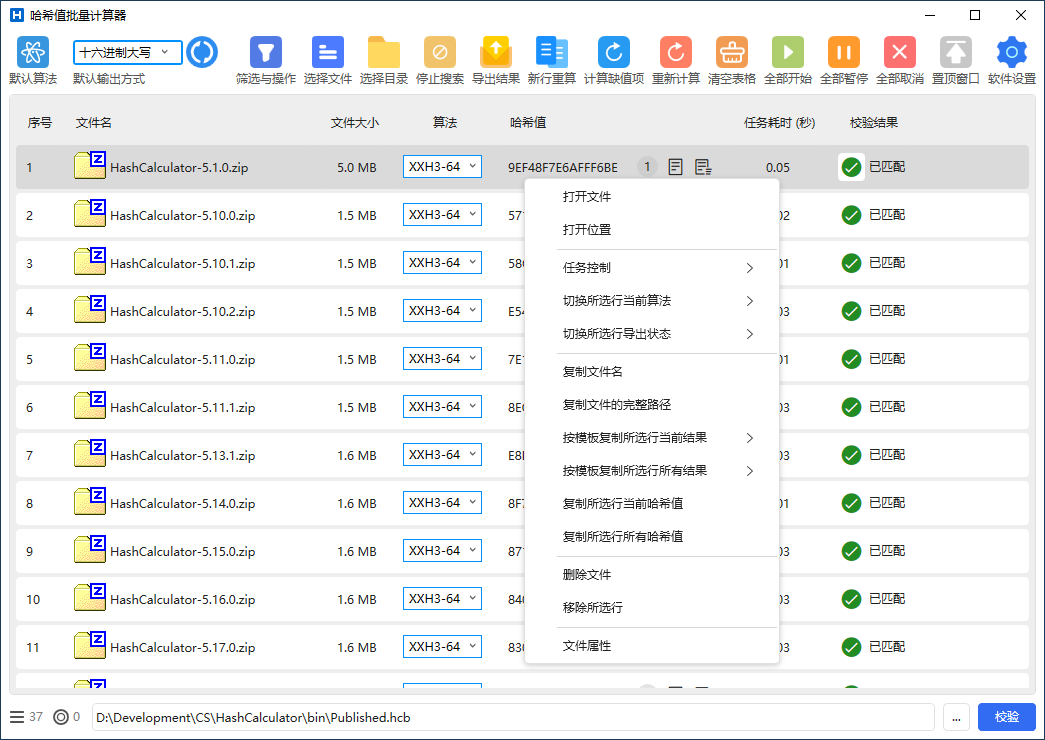1045x740 pixels.
Task: Click the lined-list document icon in row 1
Action: [702, 167]
